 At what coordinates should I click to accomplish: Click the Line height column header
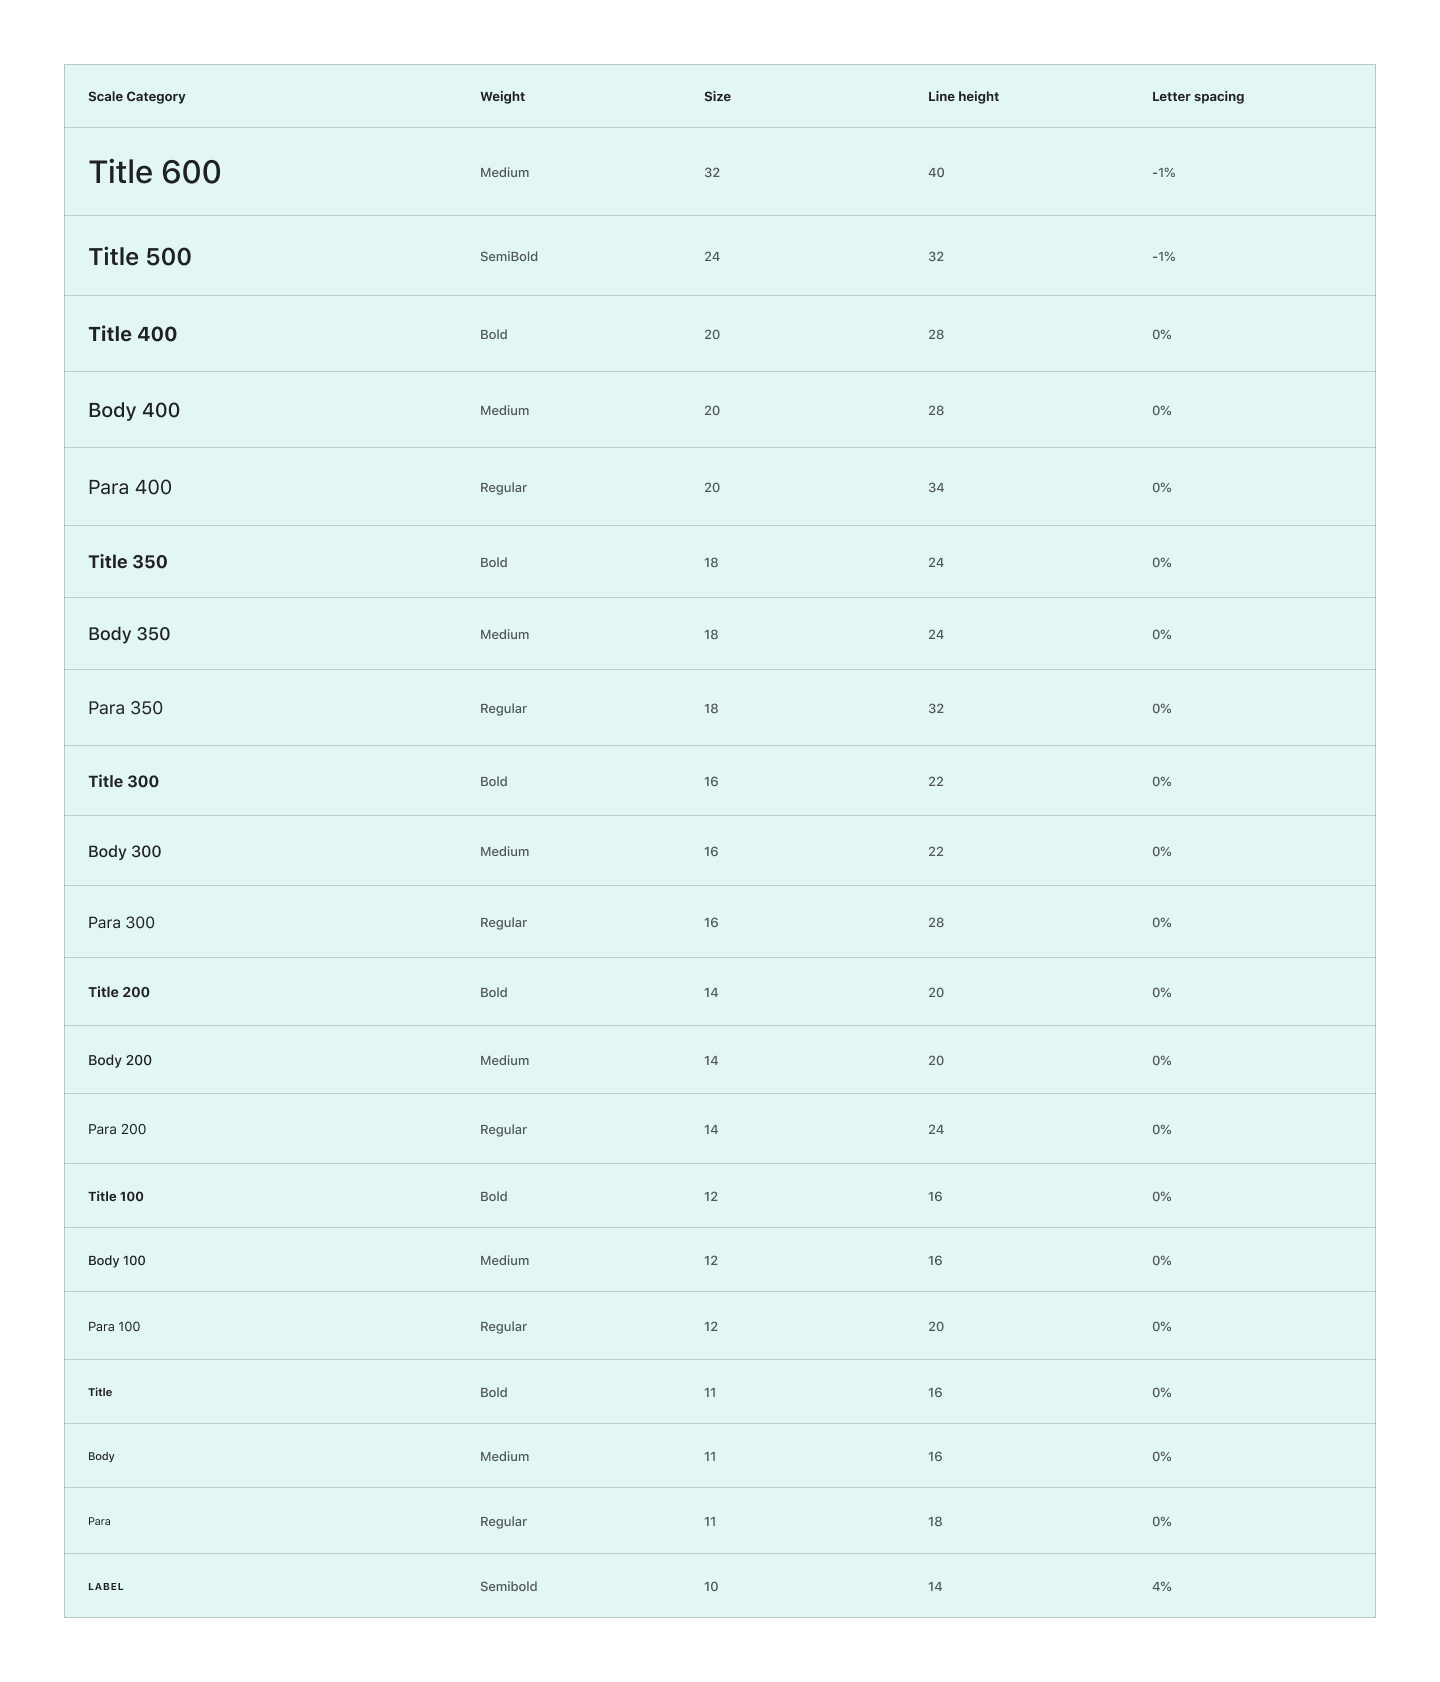pyautogui.click(x=963, y=97)
